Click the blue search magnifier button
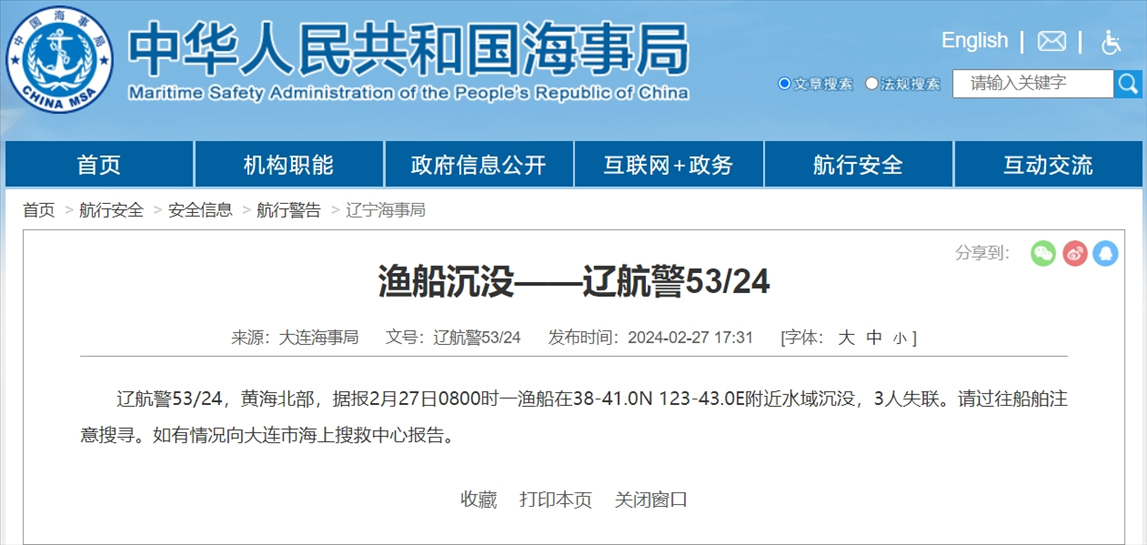This screenshot has width=1147, height=545. tap(1128, 83)
